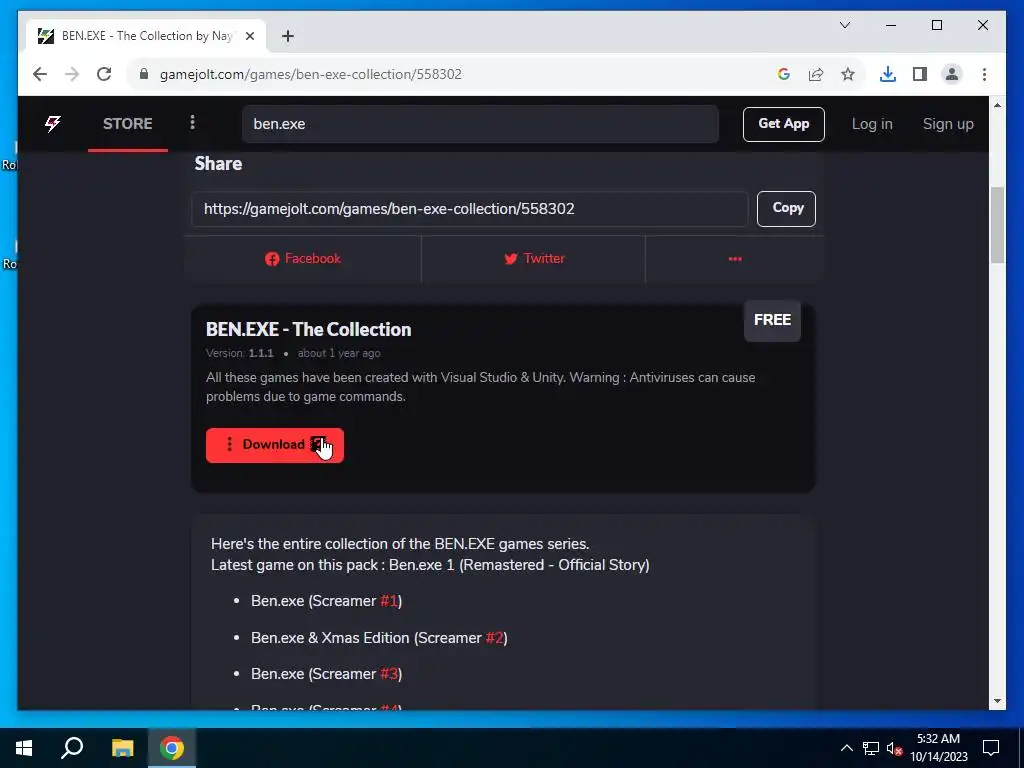The height and width of the screenshot is (768, 1024).
Task: Toggle Chrome side panel
Action: click(920, 74)
